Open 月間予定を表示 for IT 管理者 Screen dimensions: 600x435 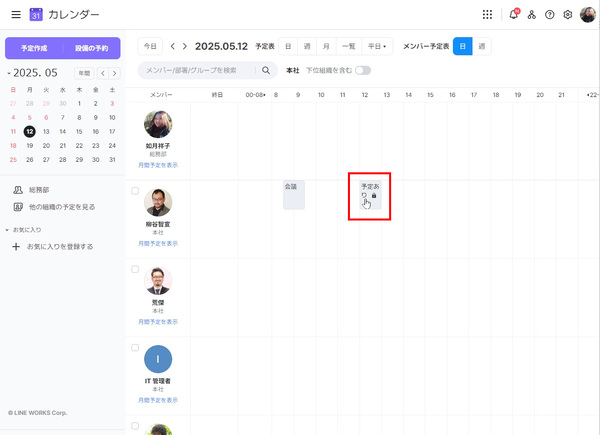[158, 400]
